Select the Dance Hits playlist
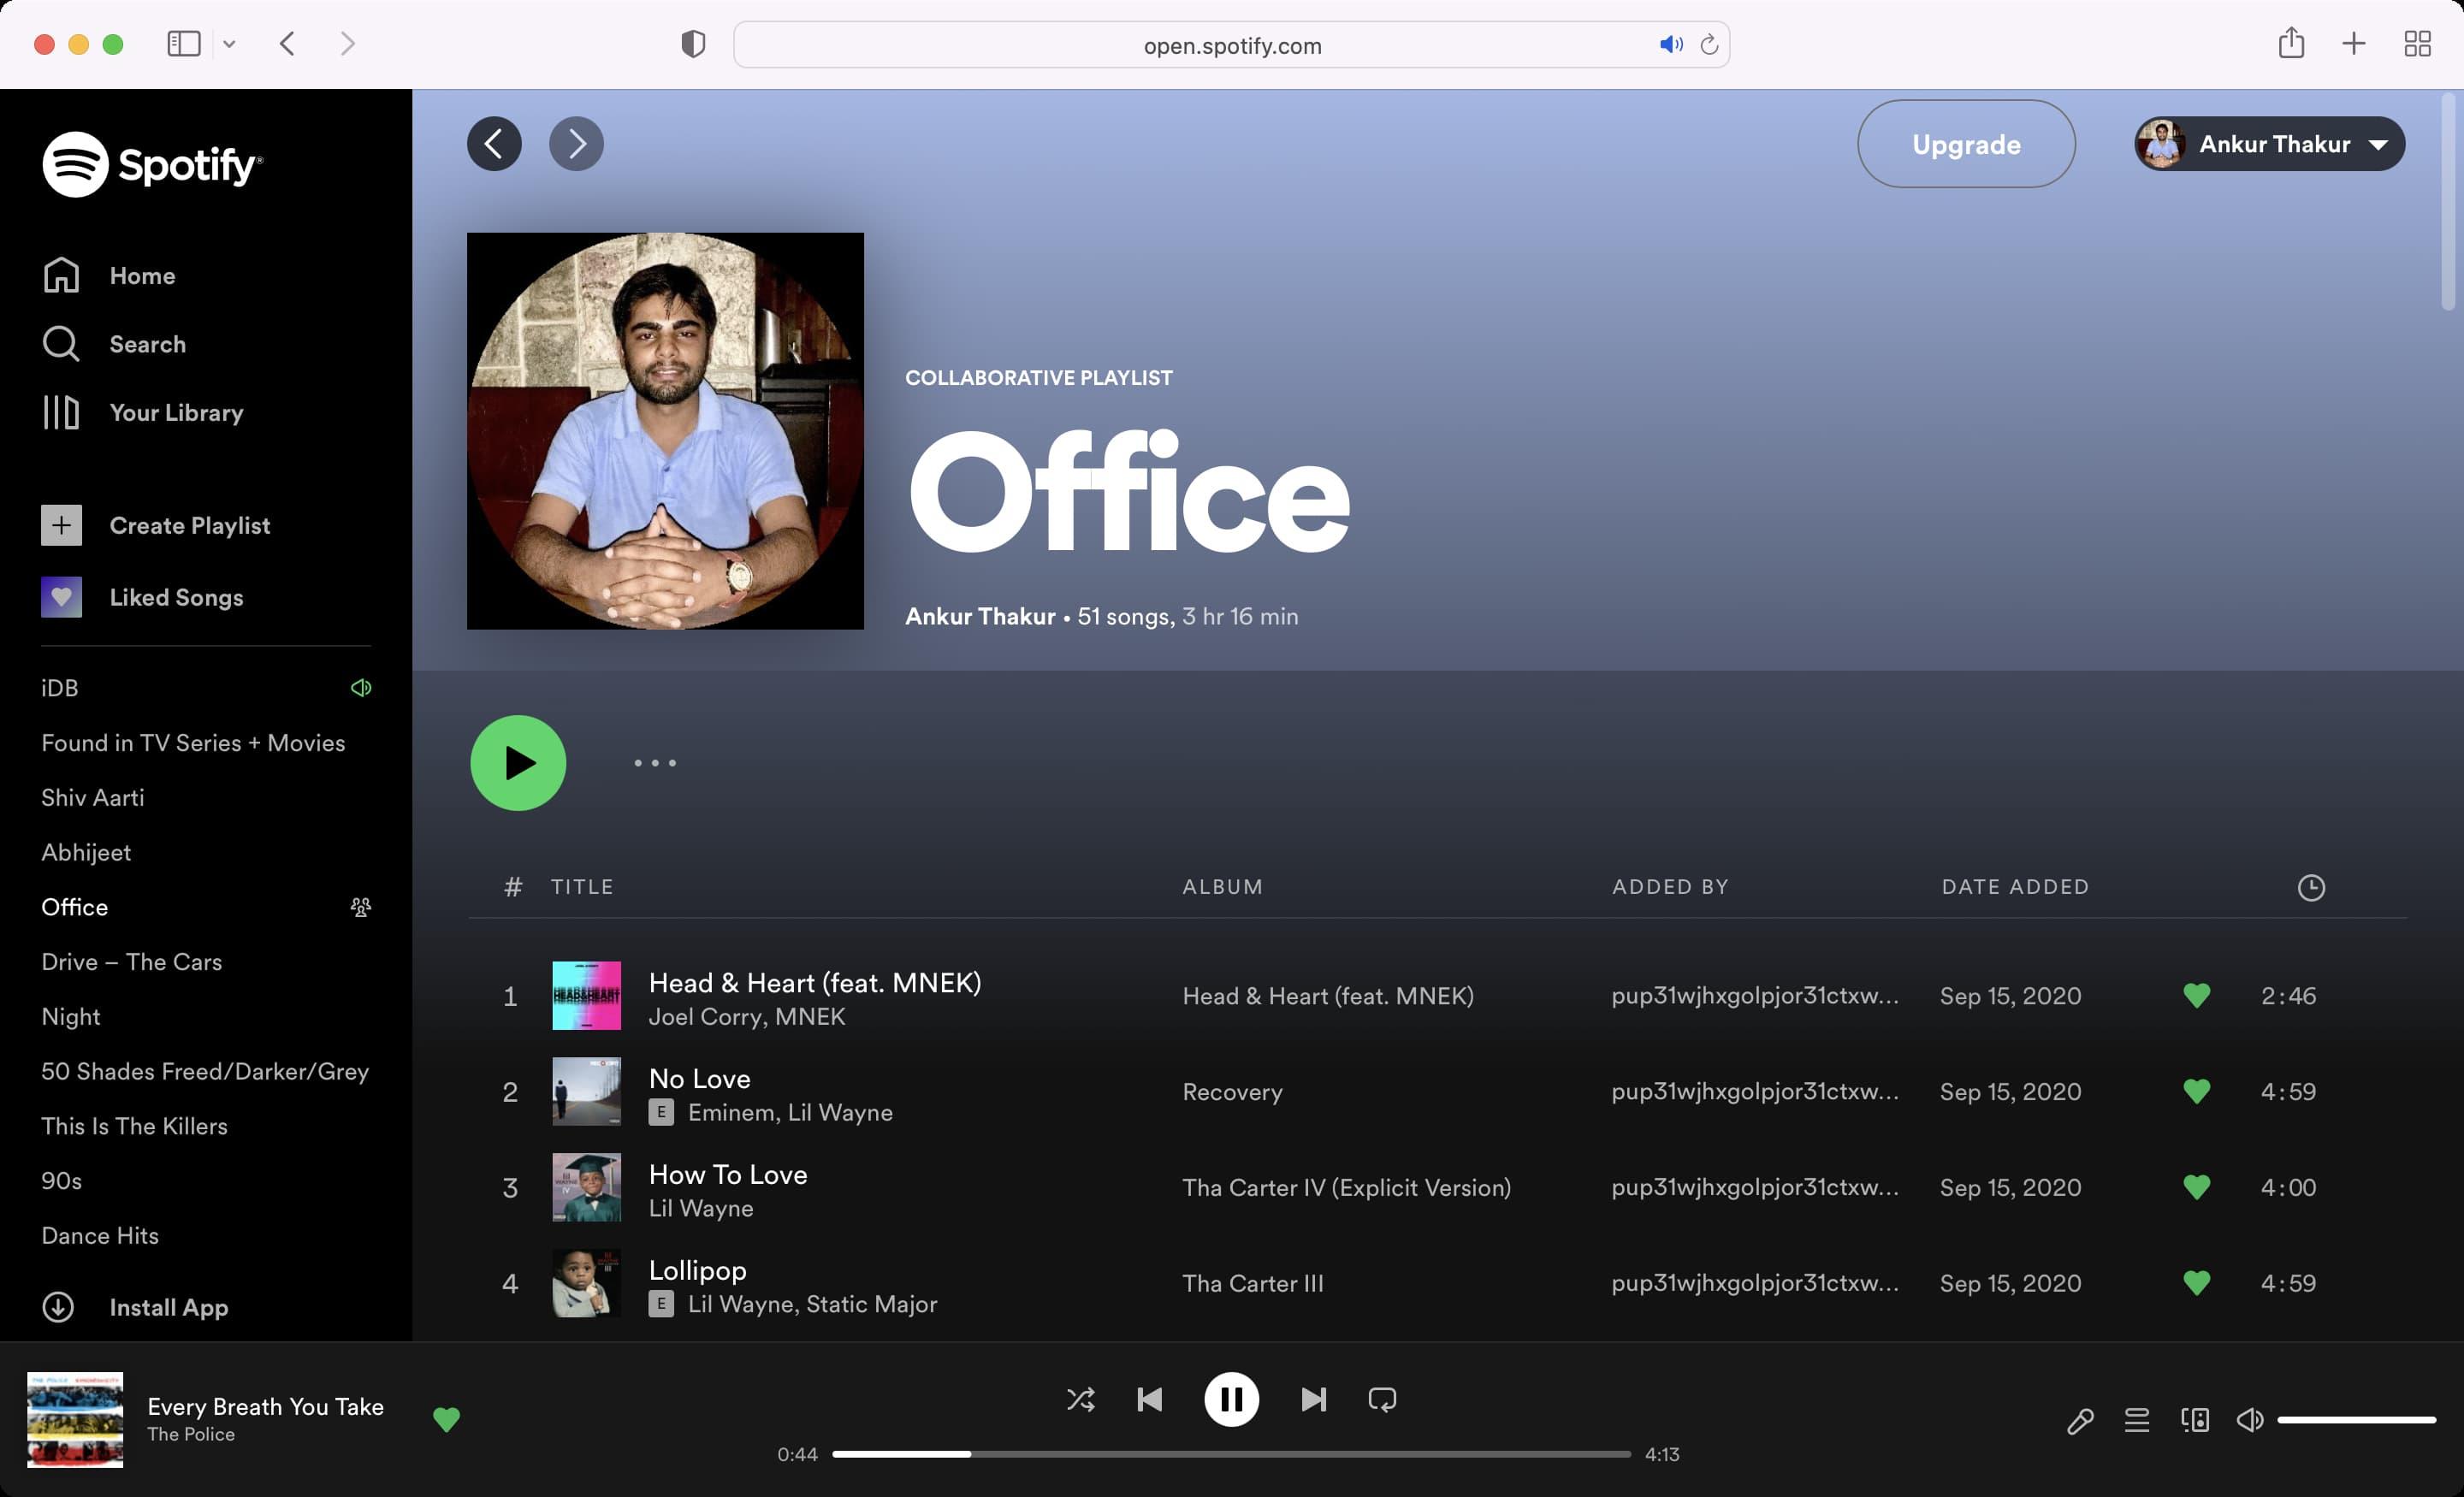This screenshot has width=2464, height=1497. 99,1235
